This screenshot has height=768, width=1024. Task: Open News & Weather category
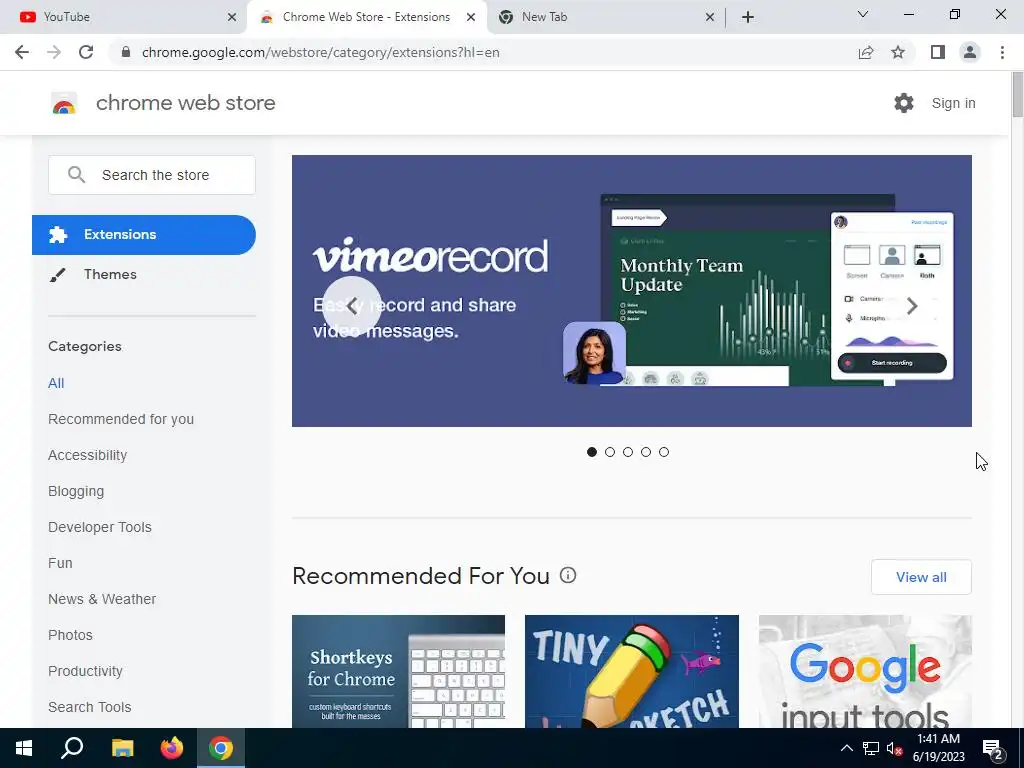[x=102, y=599]
